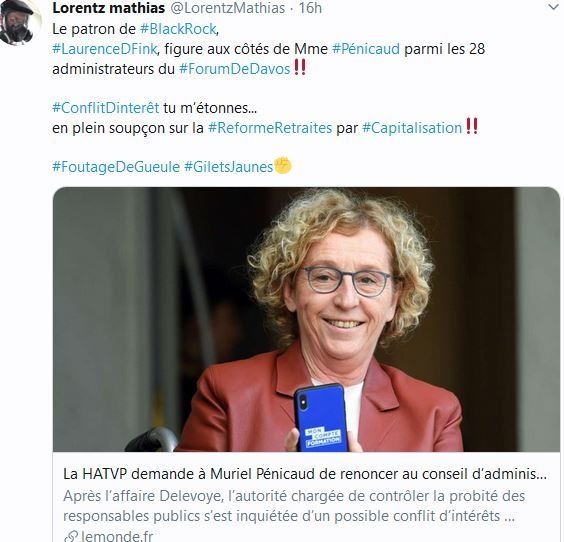
Task: Click the article description about affaire Delevoye
Action: pos(294,506)
